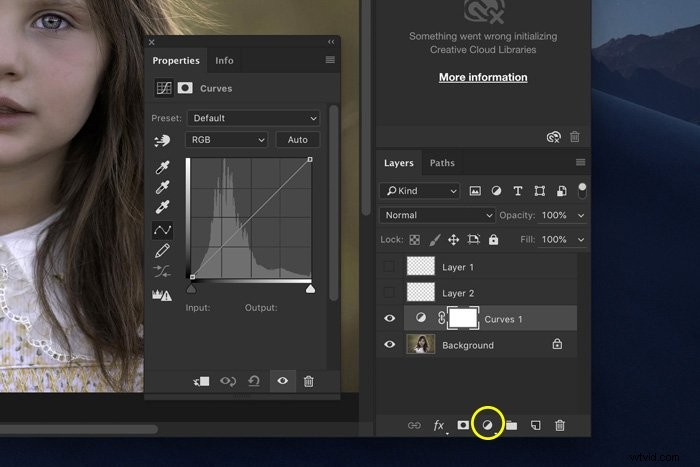Filter for adjustment layers
Screen dimensions: 700x467
point(496,191)
